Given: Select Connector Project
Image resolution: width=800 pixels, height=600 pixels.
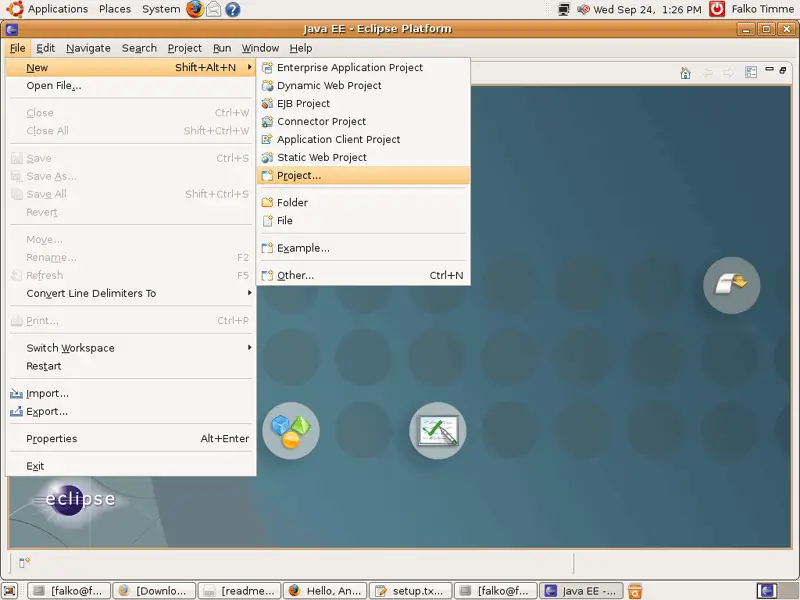Looking at the screenshot, I should coord(363,121).
